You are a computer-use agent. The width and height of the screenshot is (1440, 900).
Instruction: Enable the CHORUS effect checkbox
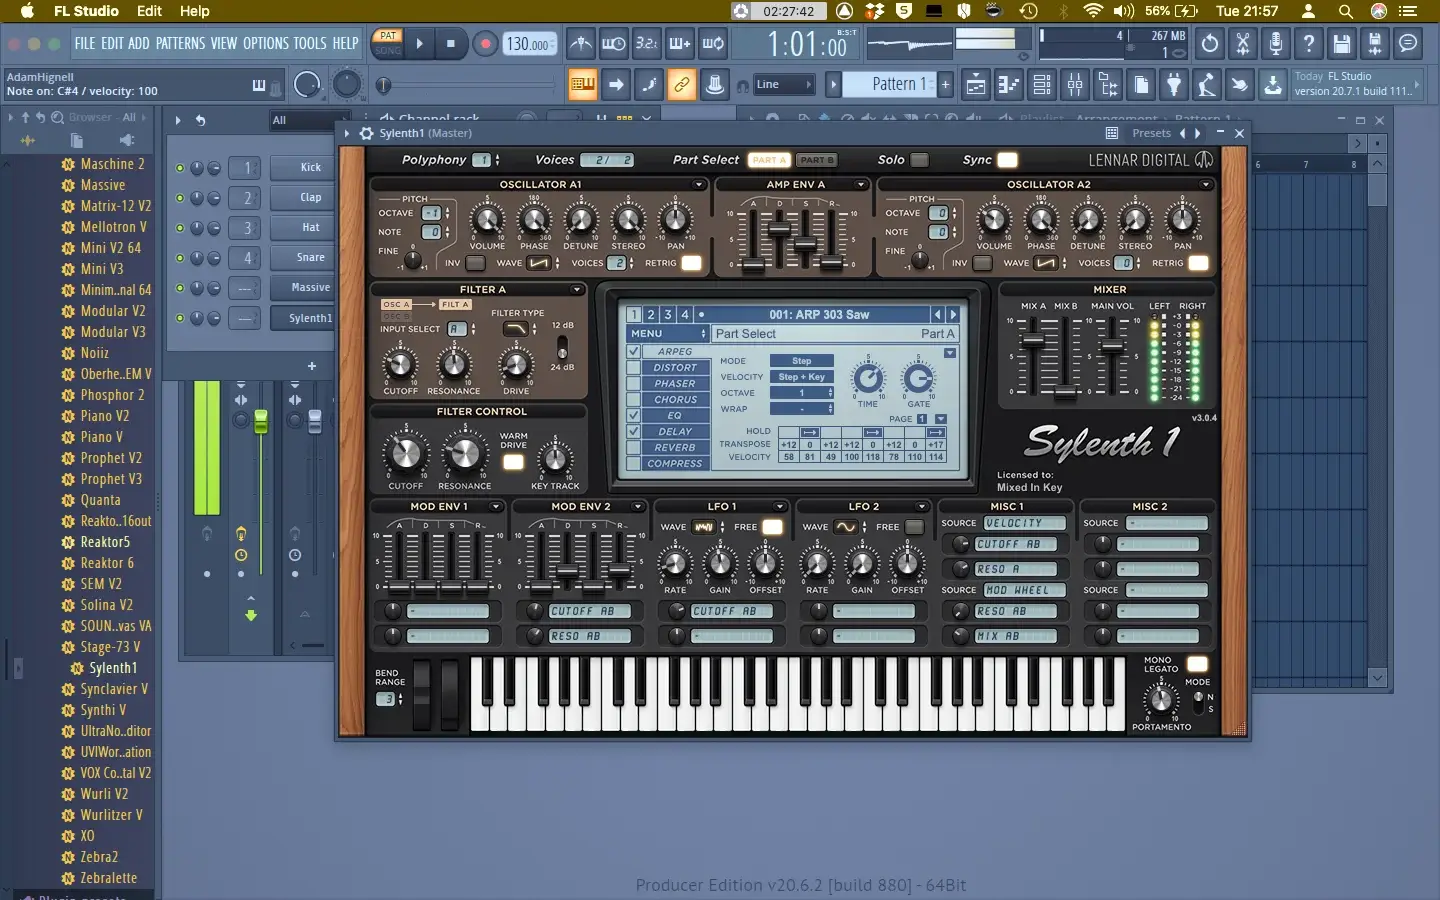click(x=634, y=400)
